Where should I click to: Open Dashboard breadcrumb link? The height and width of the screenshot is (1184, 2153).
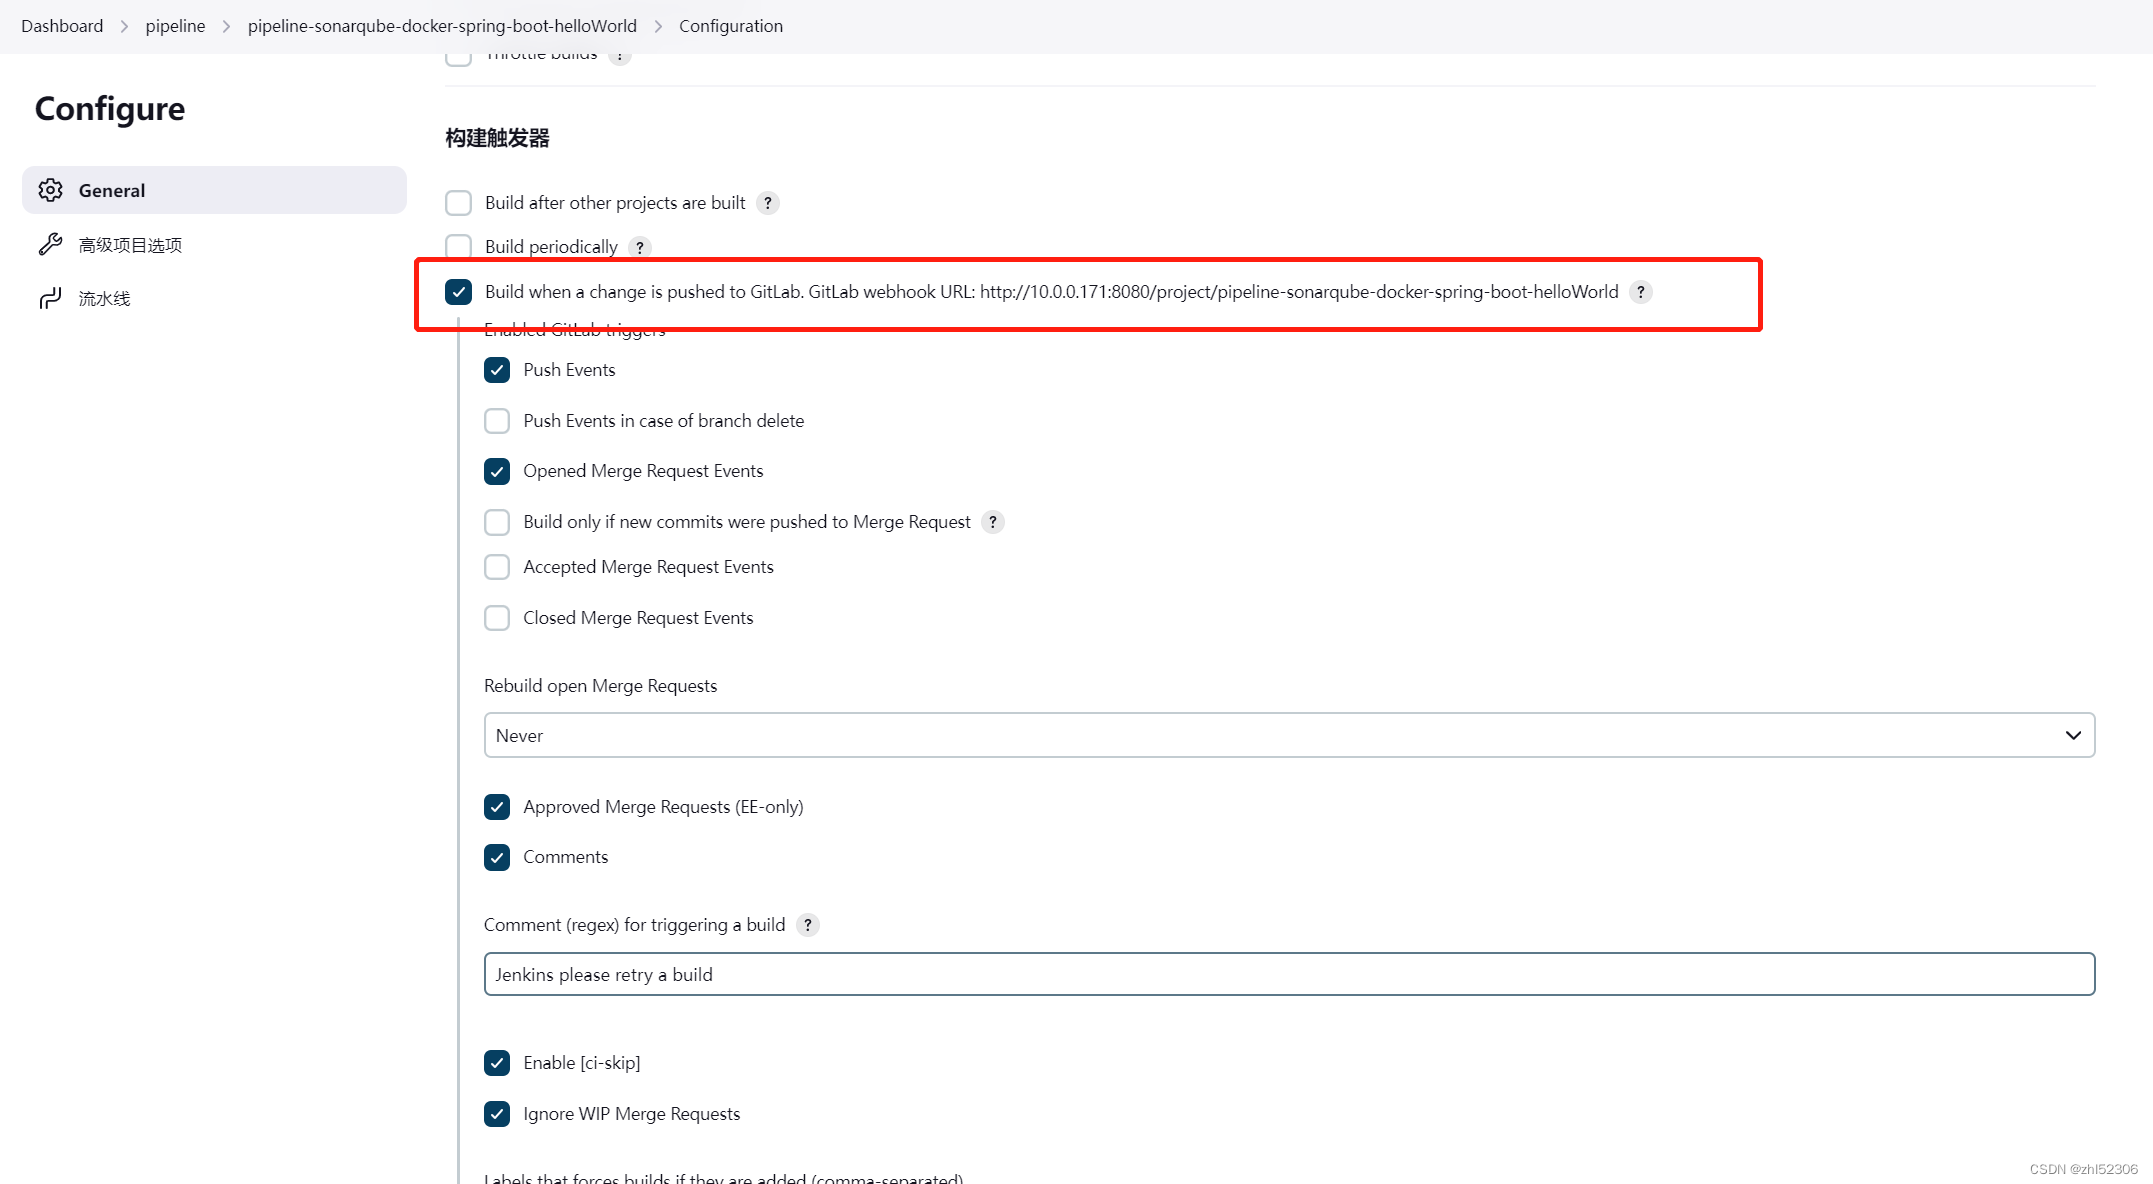(62, 26)
